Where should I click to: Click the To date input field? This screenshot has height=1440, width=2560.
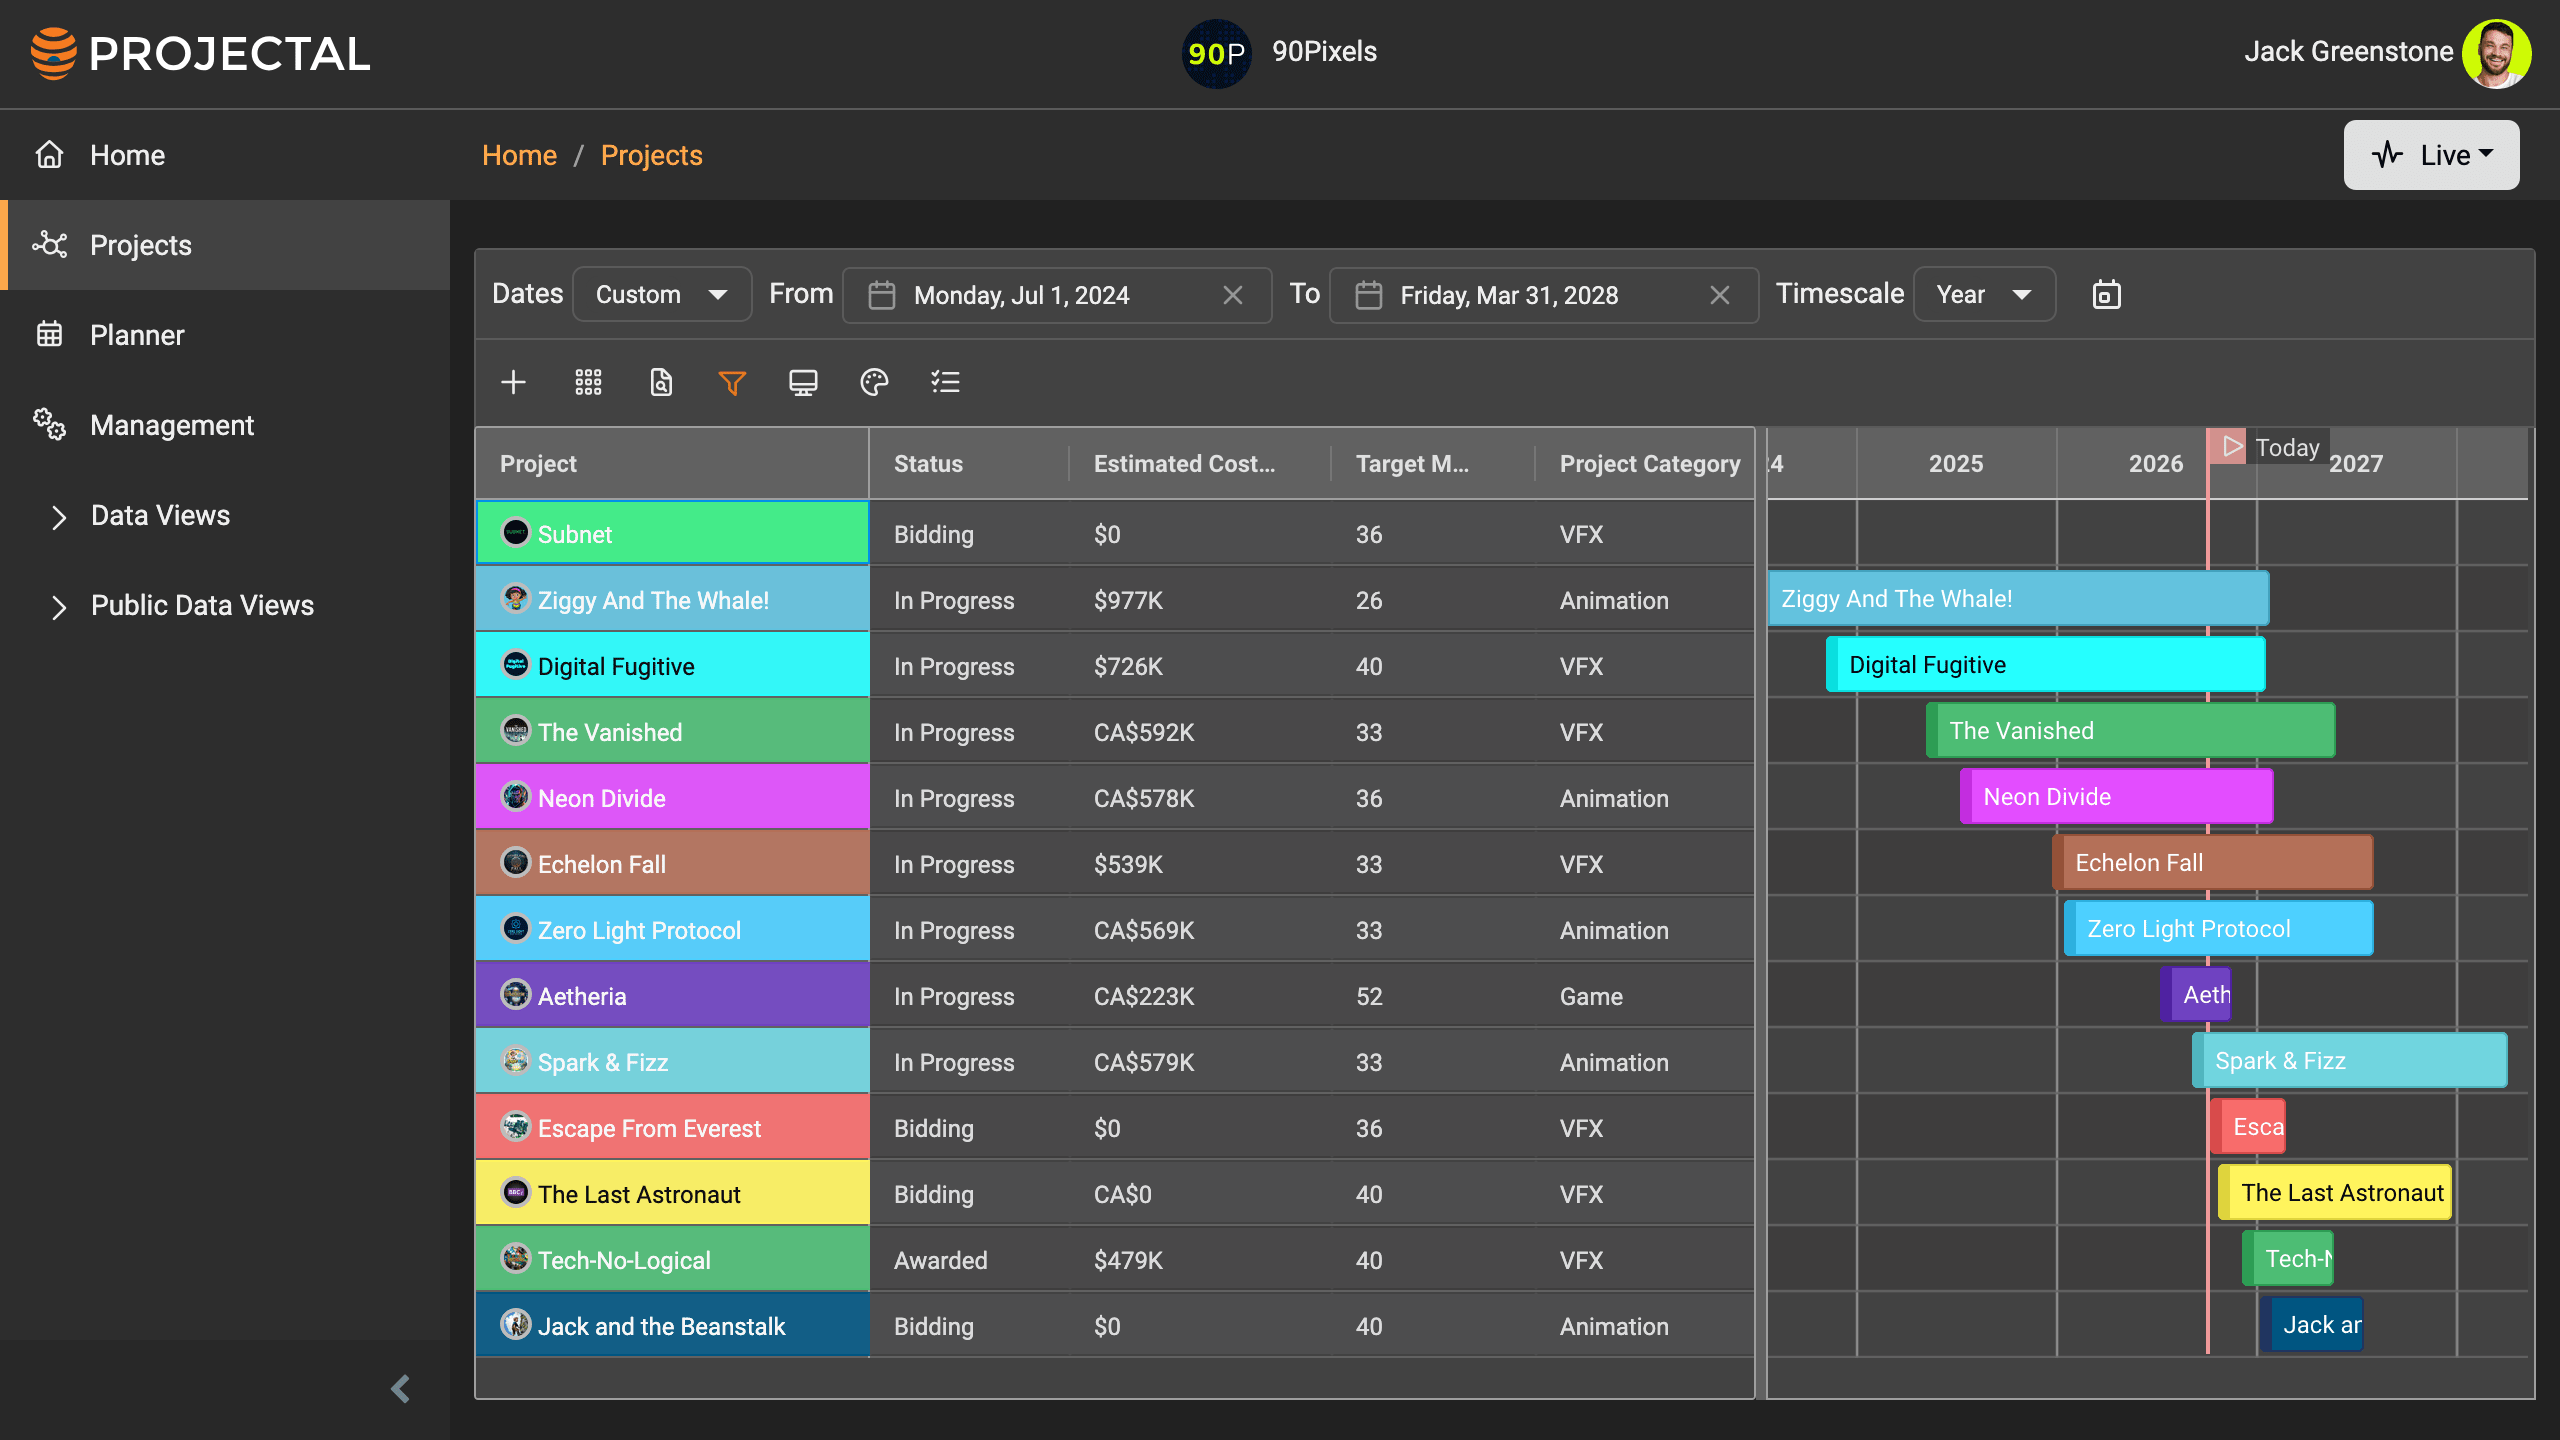pos(1543,295)
